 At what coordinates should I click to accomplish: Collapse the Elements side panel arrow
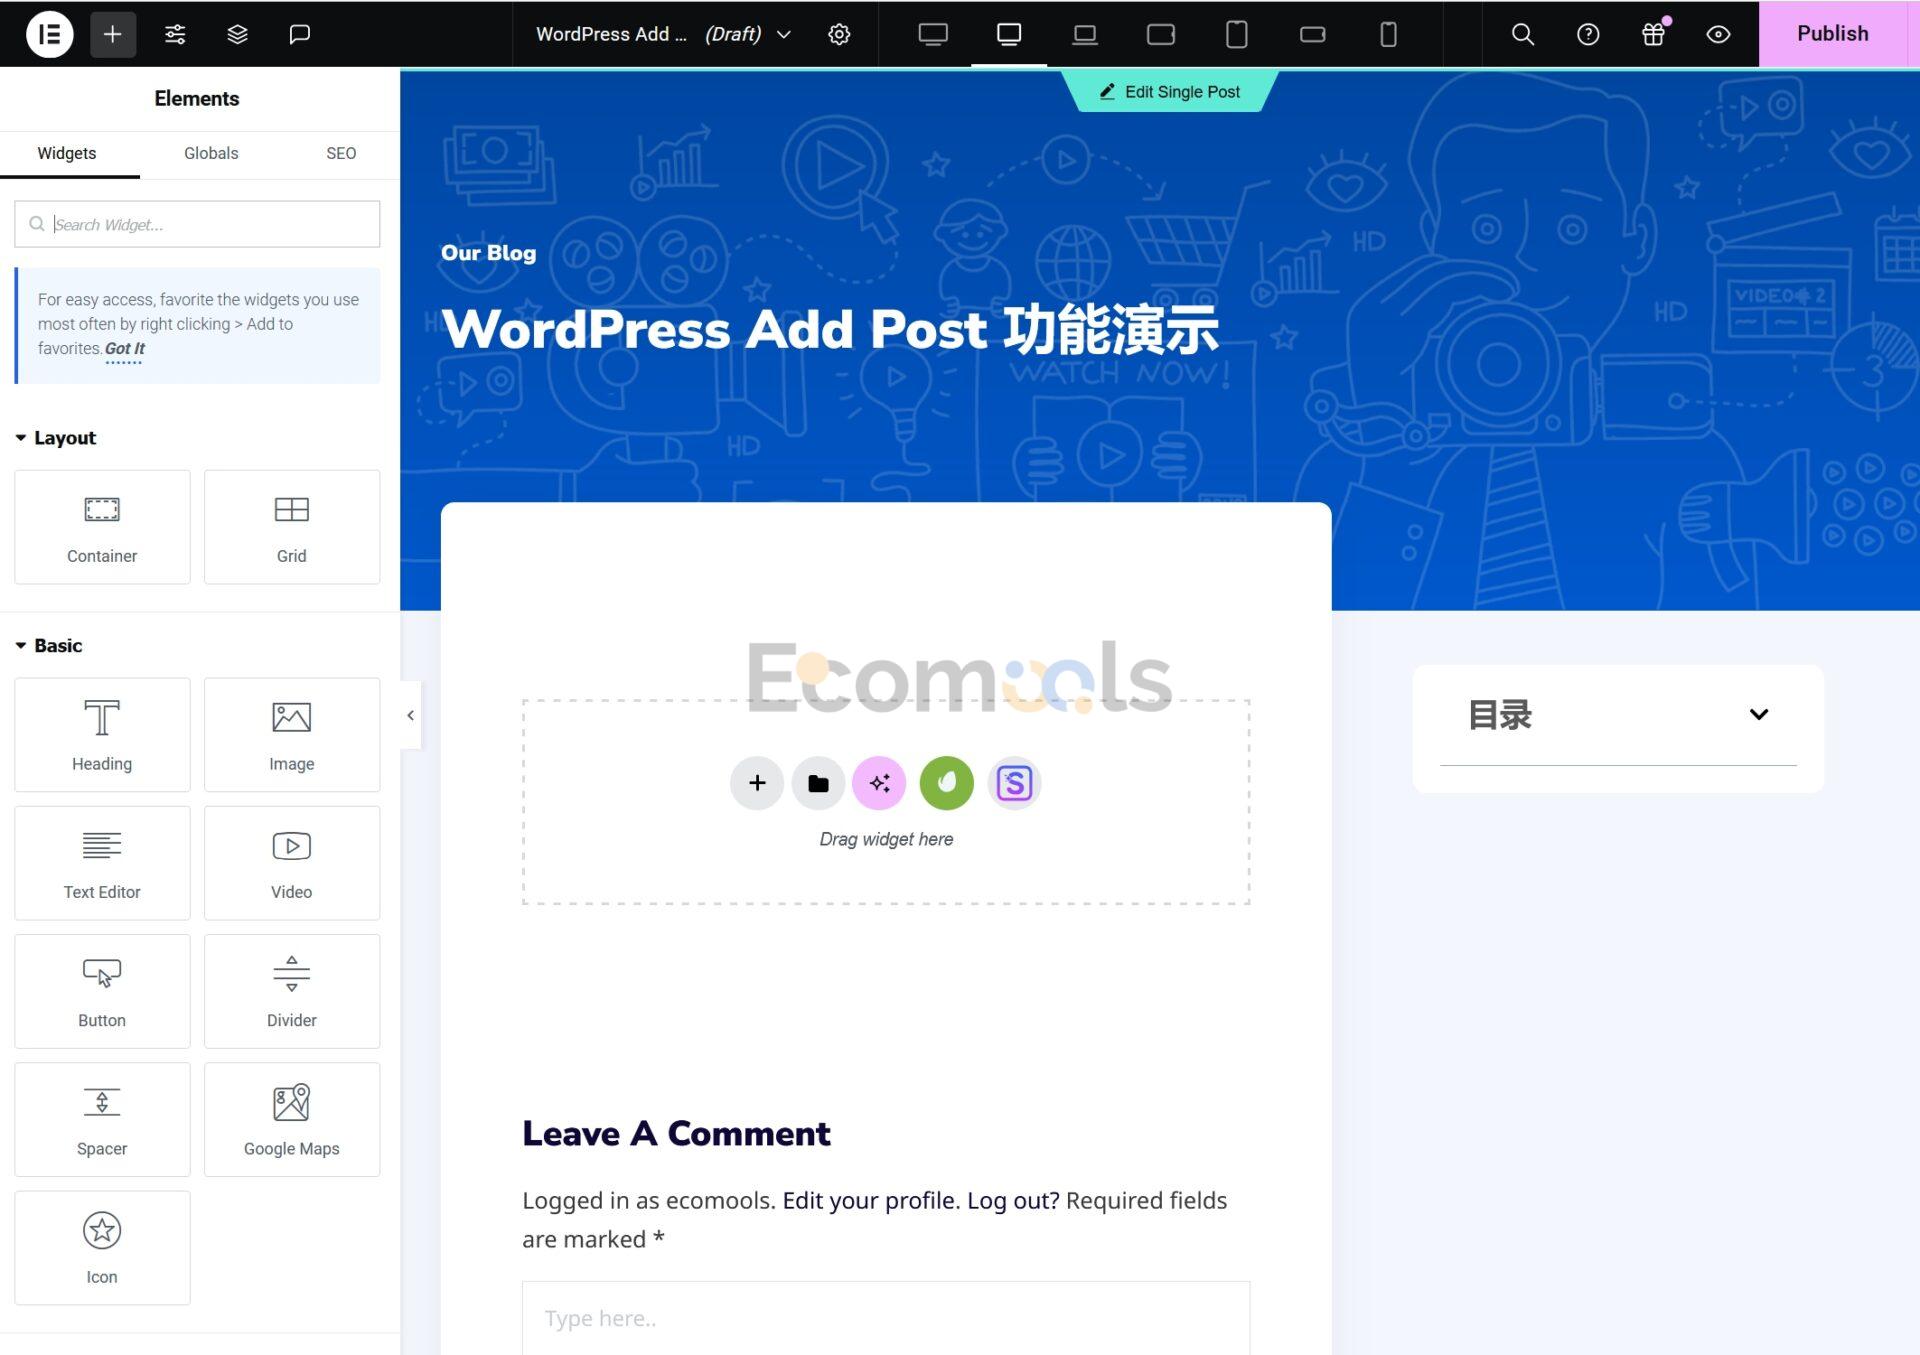click(410, 715)
